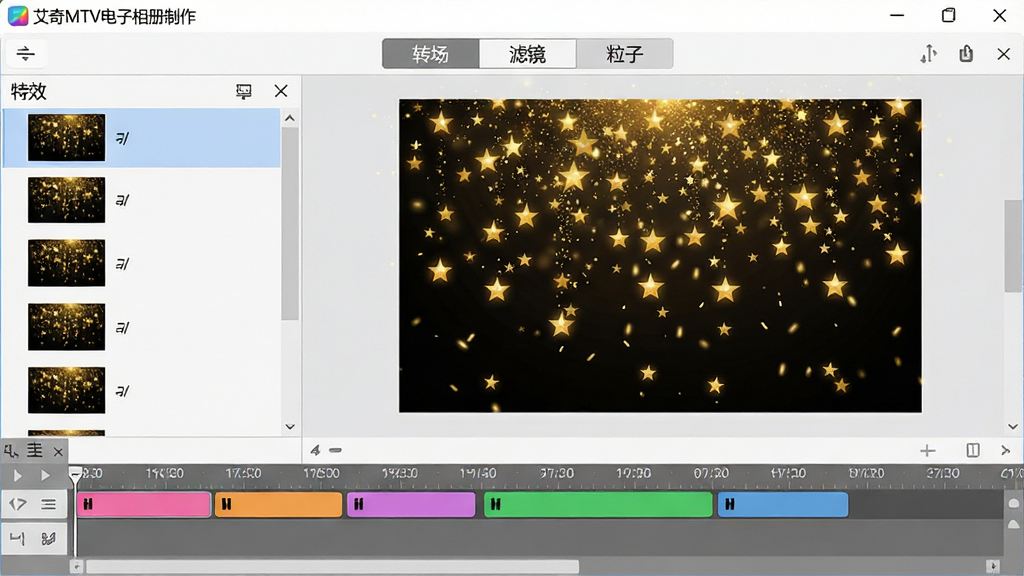The image size is (1024, 576).
Task: Click the bracket trim icon in lower track controls
Action: pos(18,539)
